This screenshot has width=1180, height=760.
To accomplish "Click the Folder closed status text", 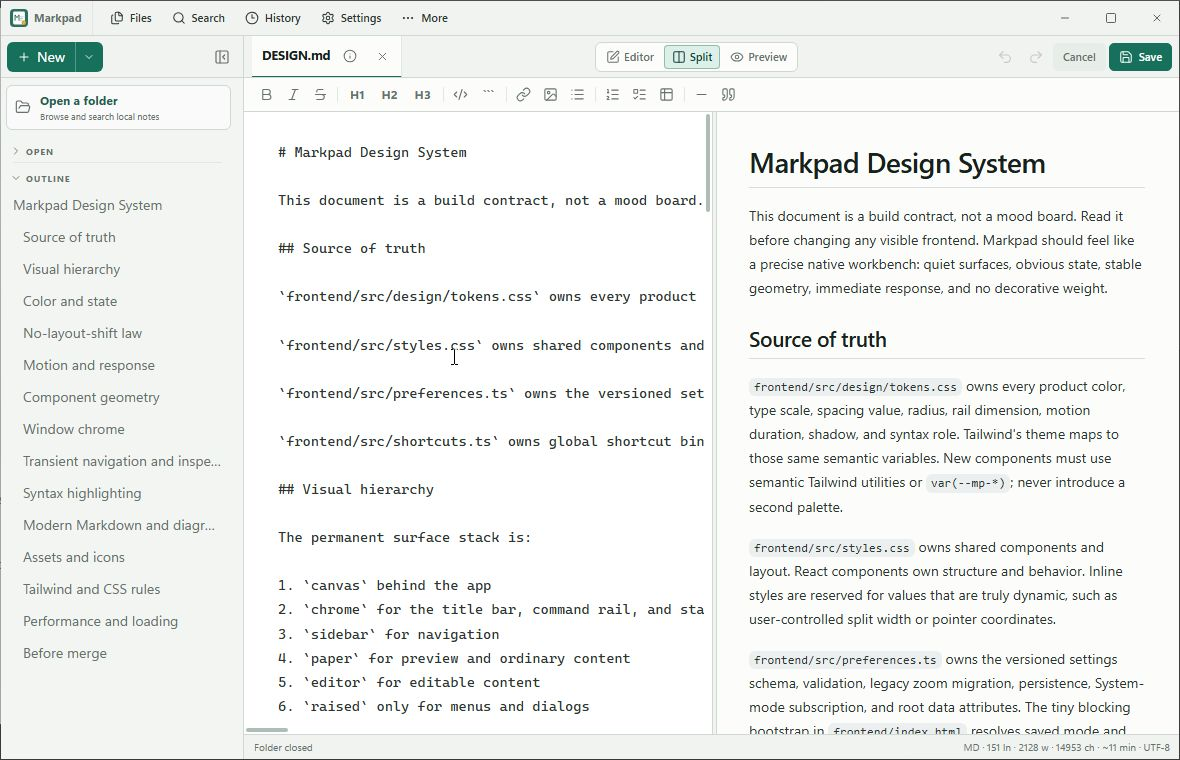I will 283,747.
